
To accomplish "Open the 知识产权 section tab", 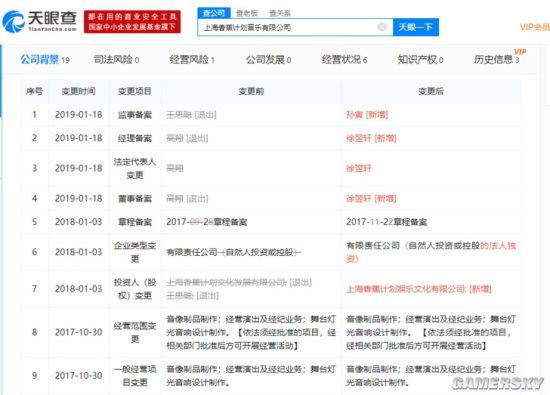I will tap(421, 60).
